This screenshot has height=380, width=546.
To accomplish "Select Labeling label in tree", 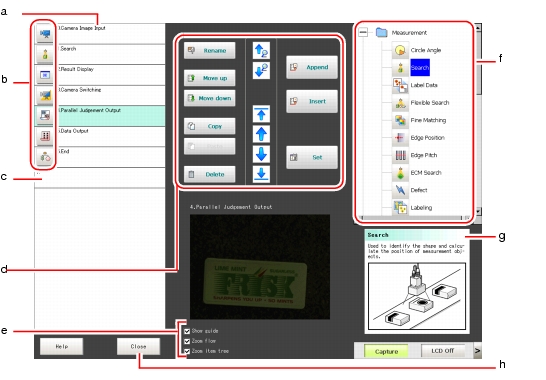I will point(421,208).
